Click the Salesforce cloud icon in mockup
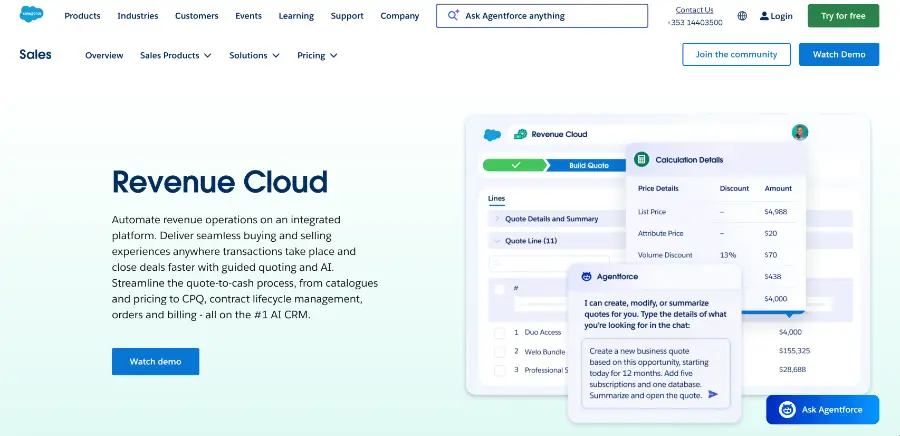This screenshot has width=900, height=436. click(x=492, y=135)
